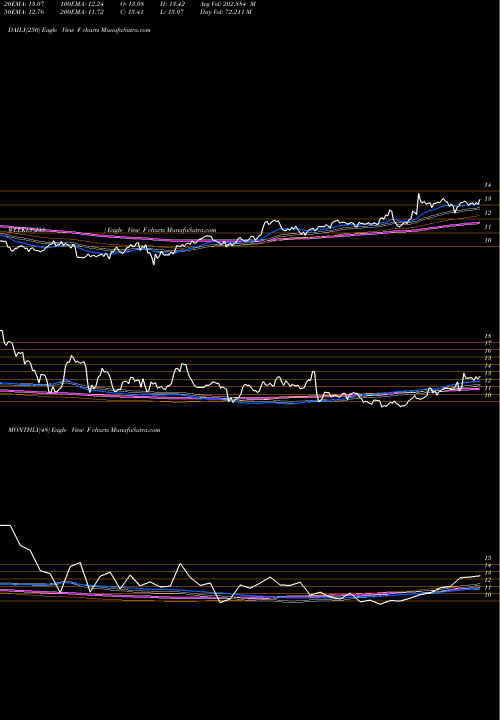Select the low price 'L:' readout
The width and height of the screenshot is (500, 720).
(x=174, y=12)
